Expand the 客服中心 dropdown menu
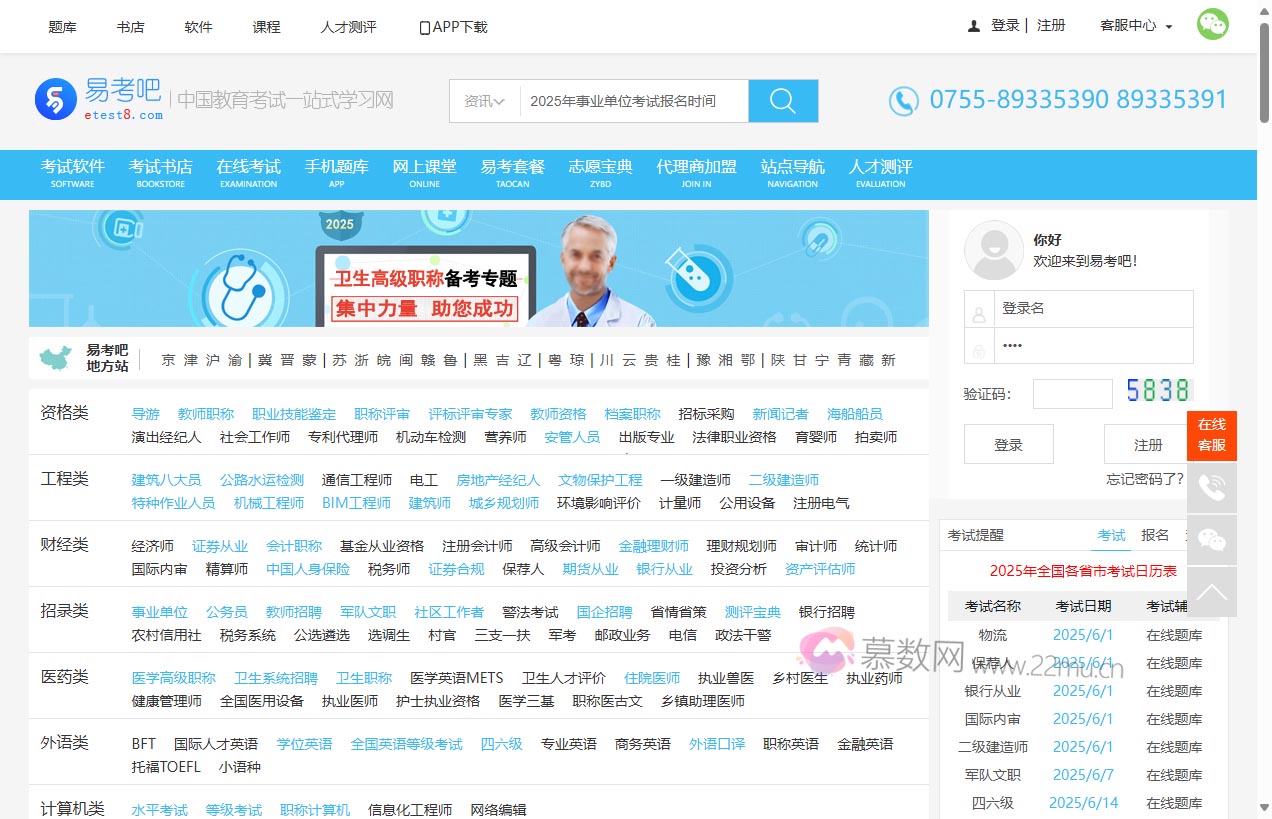This screenshot has width=1272, height=819. [x=1133, y=26]
